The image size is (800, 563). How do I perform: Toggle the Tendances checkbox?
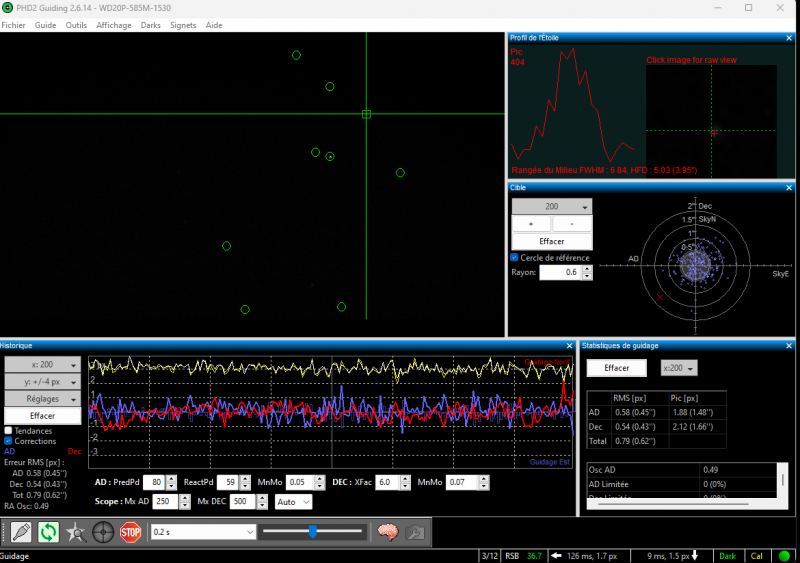pos(8,431)
